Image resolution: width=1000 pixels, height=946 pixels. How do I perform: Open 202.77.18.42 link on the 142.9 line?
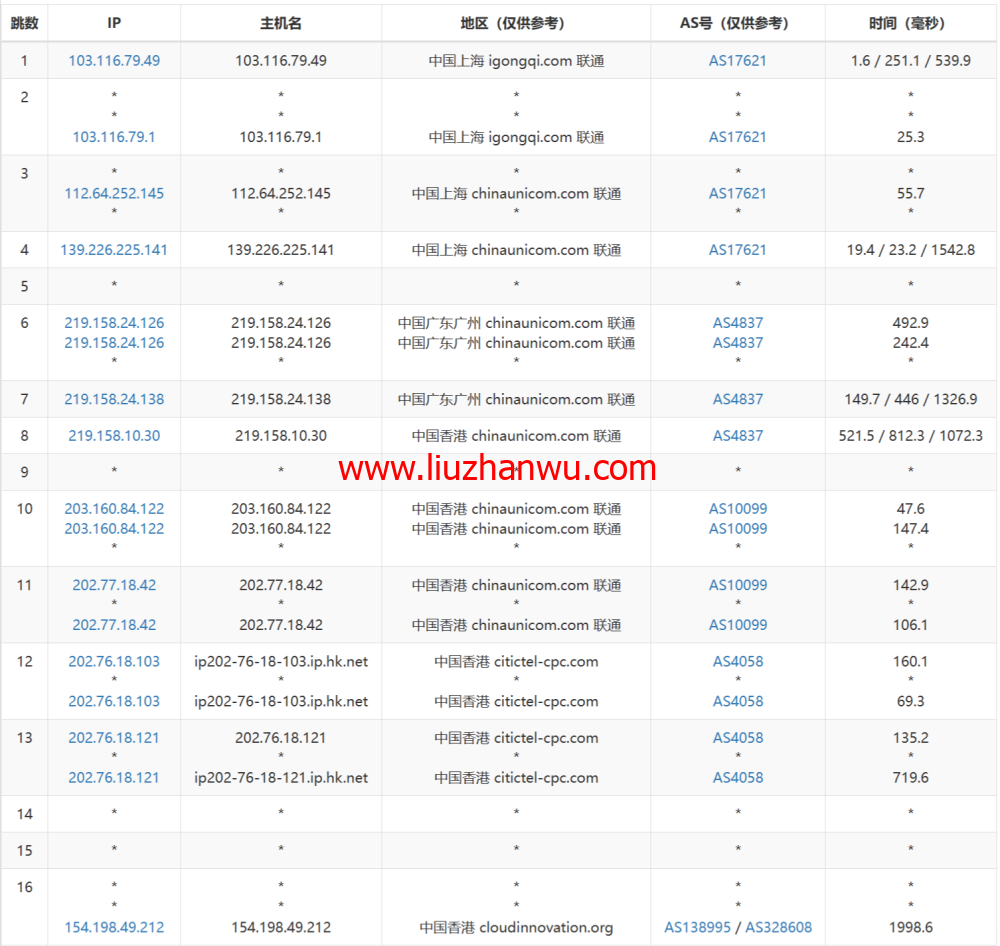tap(114, 585)
